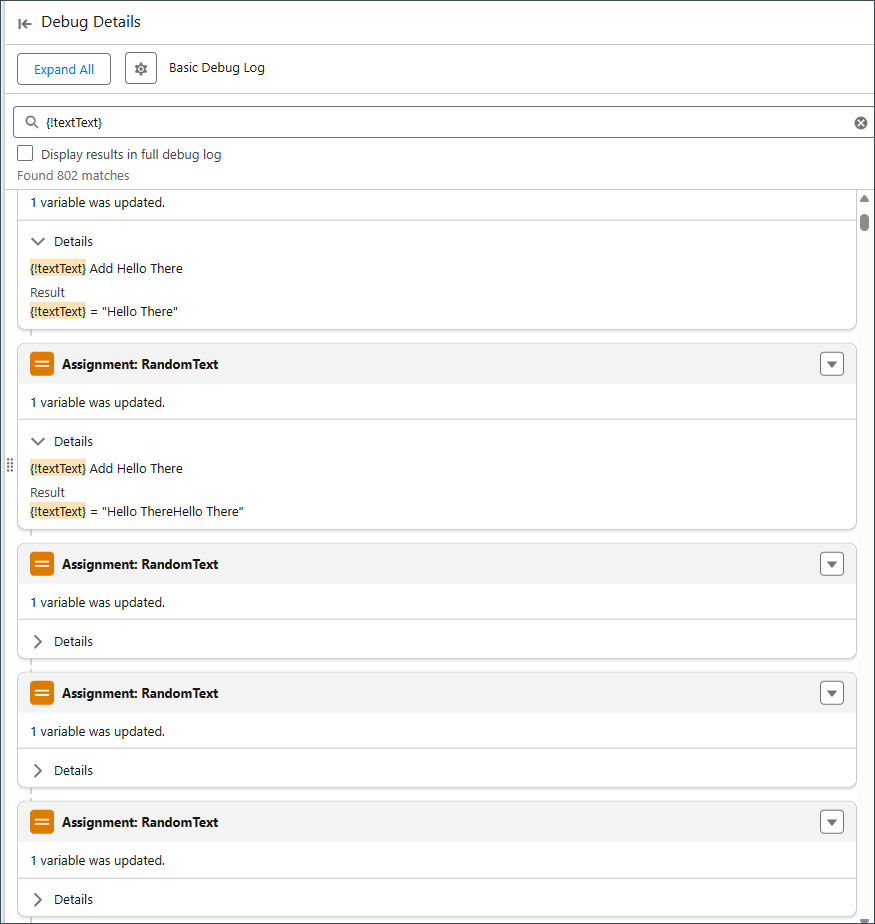Enable Display results in full debug log
875x924 pixels.
[25, 153]
